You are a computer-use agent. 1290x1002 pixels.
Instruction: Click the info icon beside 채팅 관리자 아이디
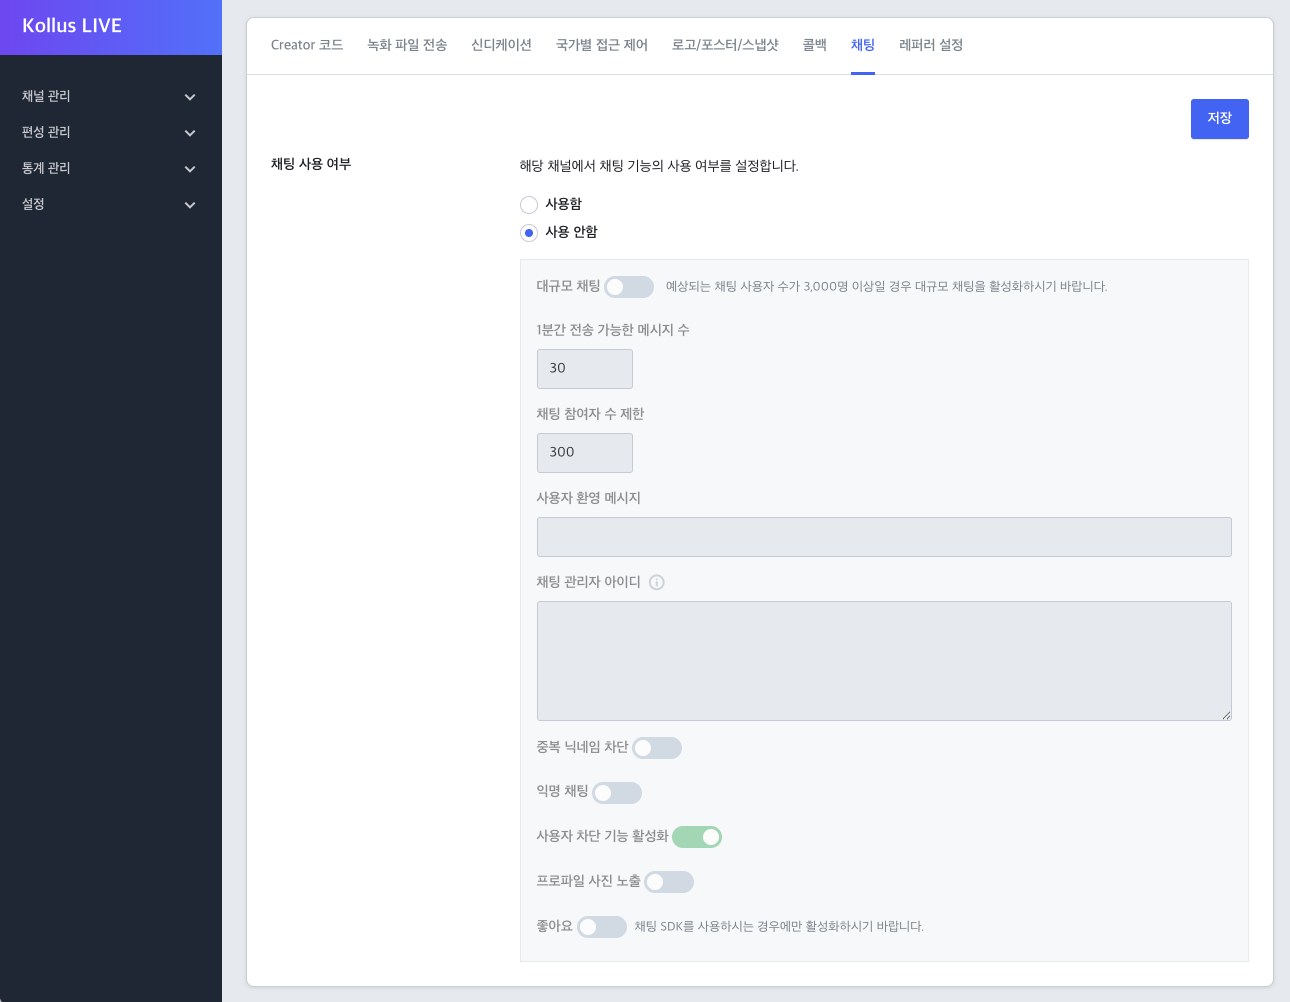(x=657, y=582)
